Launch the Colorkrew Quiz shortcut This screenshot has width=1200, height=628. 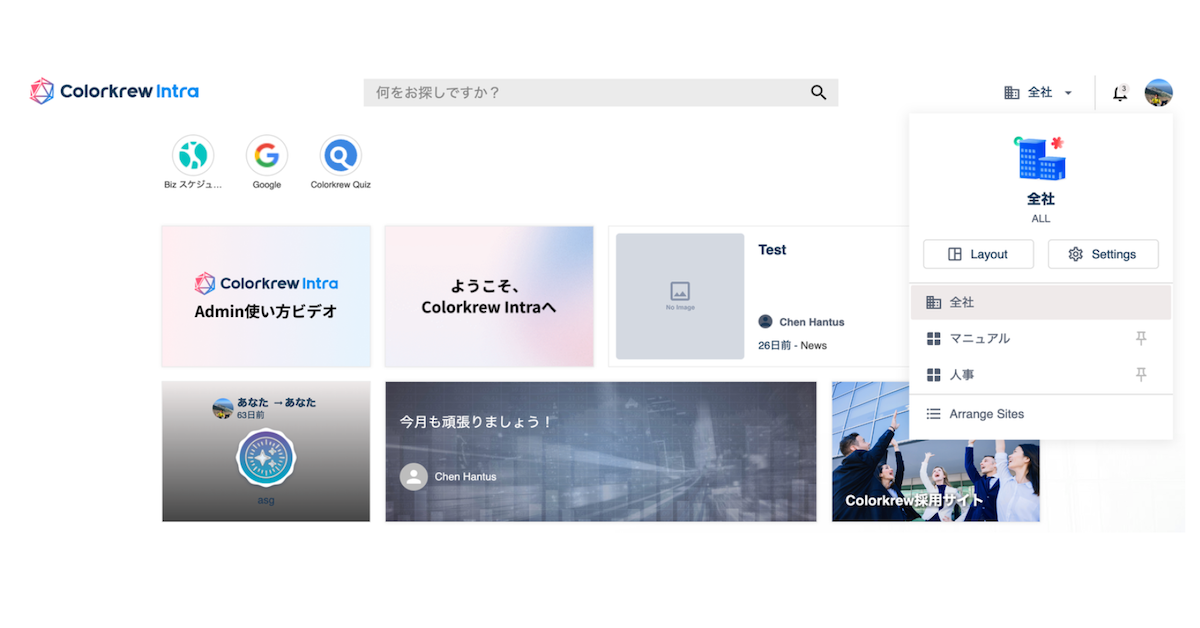[341, 156]
